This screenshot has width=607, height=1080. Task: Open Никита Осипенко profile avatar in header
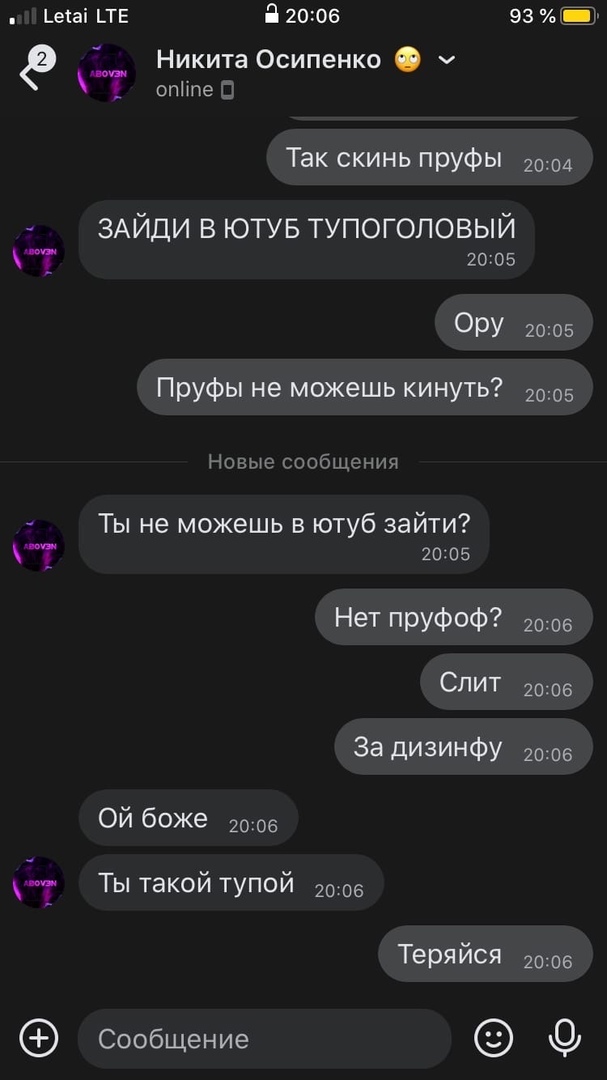tap(106, 73)
